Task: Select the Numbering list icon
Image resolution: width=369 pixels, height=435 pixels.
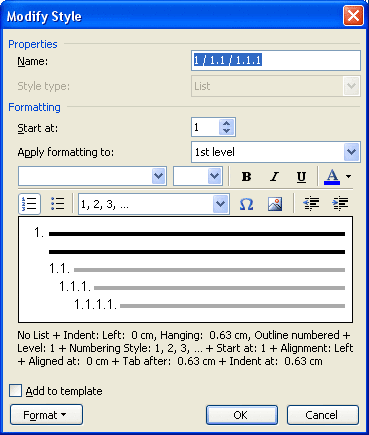Action: coord(29,204)
